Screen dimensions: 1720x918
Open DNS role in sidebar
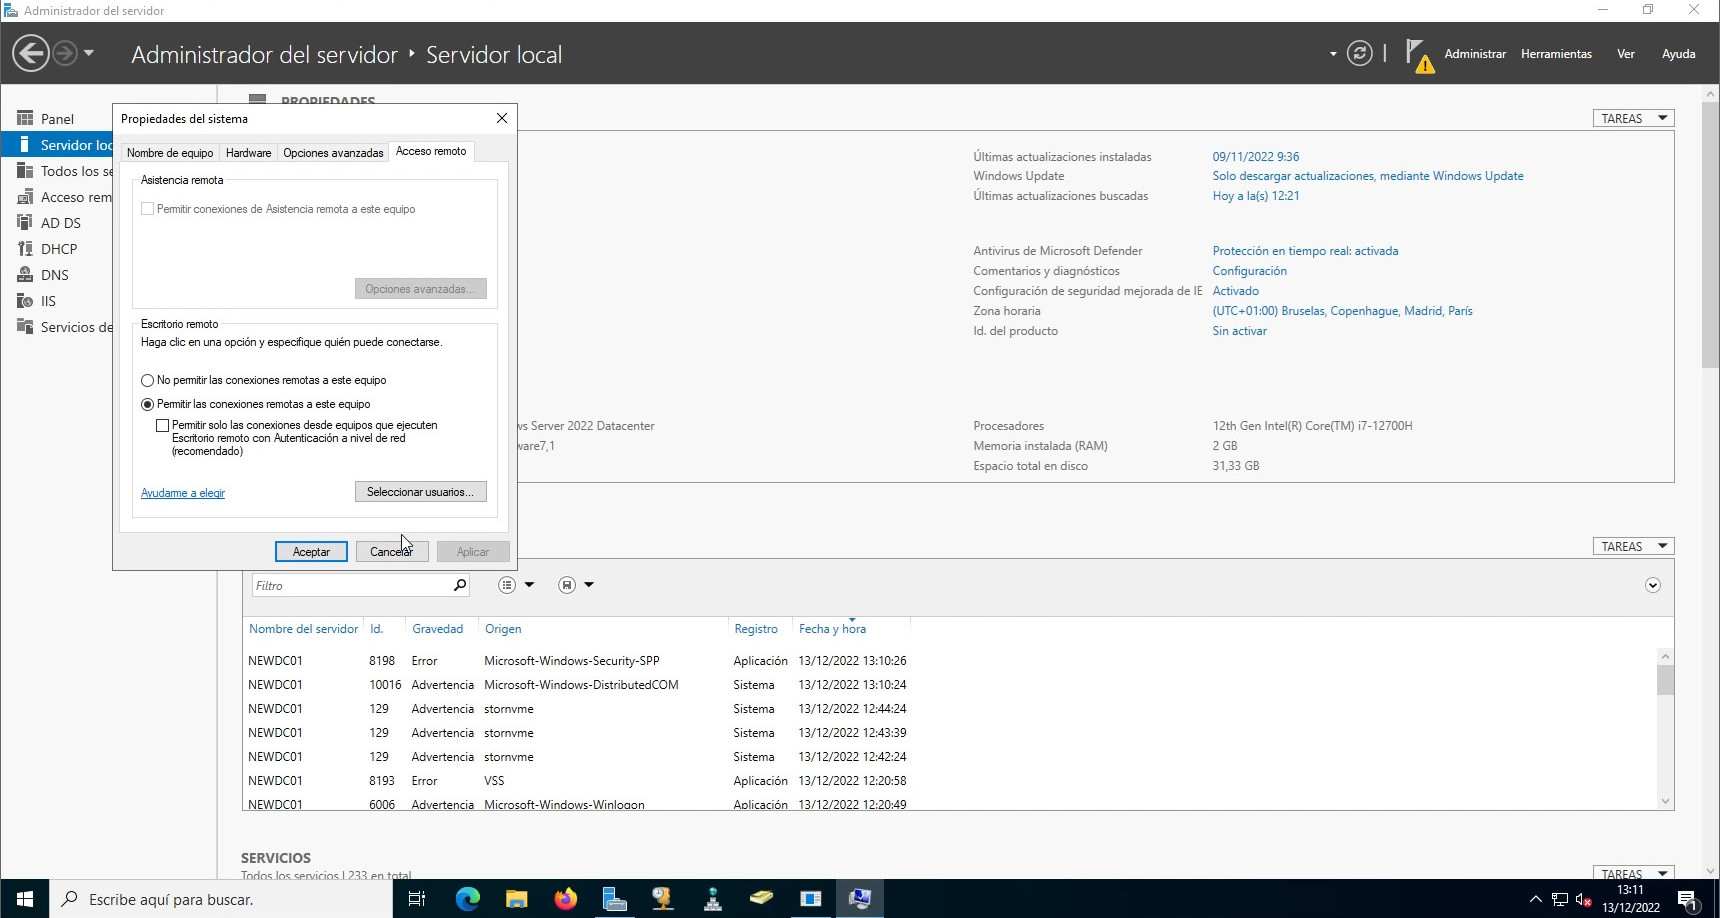click(54, 275)
